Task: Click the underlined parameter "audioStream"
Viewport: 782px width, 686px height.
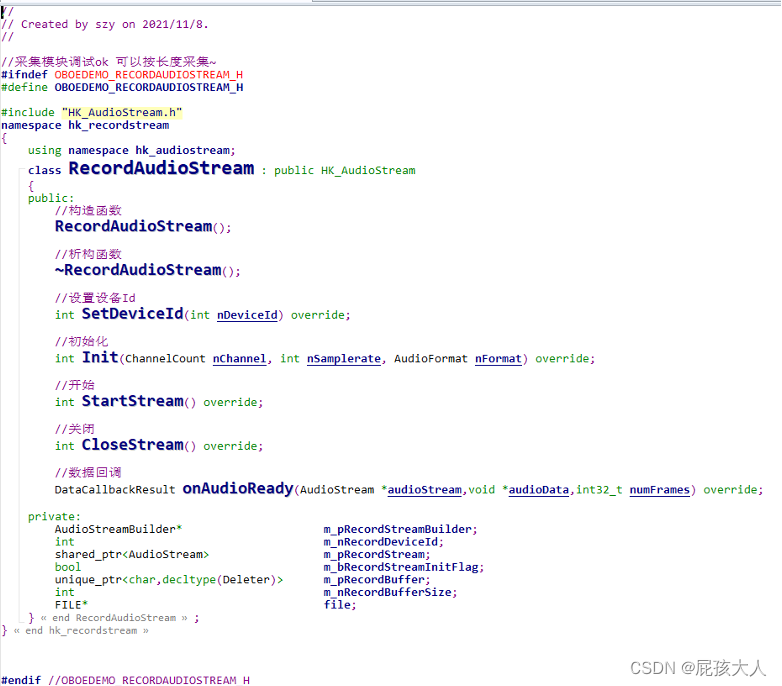Action: (x=425, y=490)
